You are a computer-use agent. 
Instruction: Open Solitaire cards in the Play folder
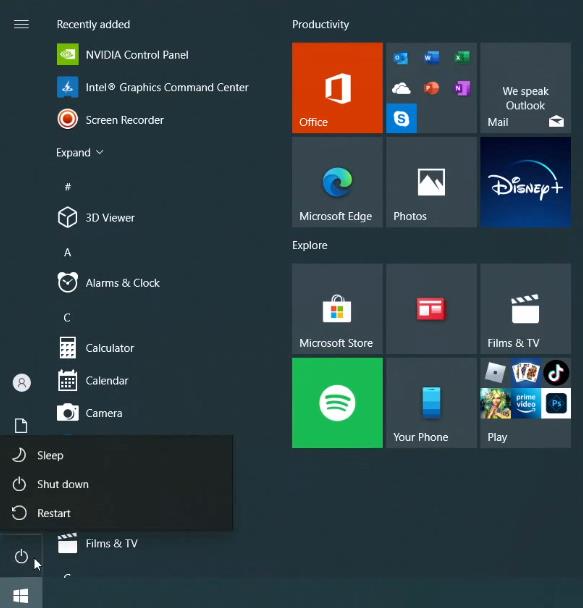click(526, 373)
